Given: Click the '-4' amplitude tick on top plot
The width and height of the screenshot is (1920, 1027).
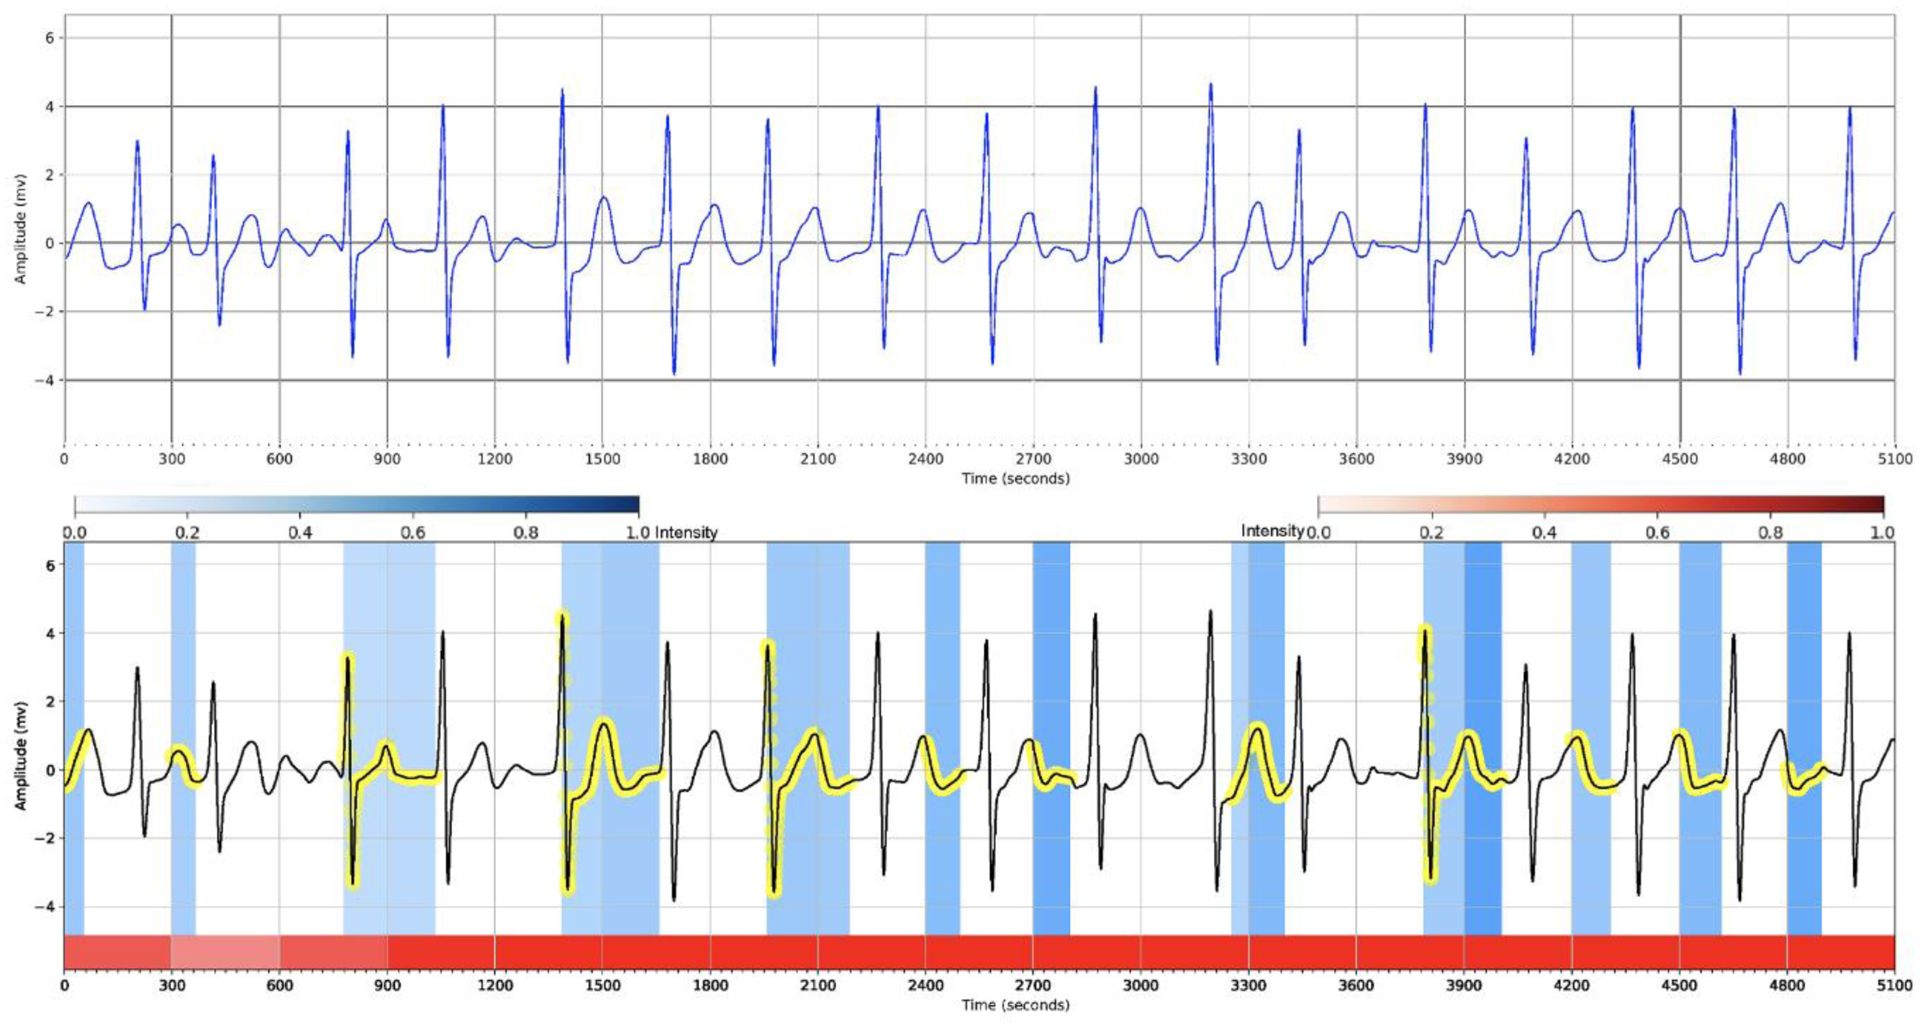Looking at the screenshot, I should tap(46, 380).
